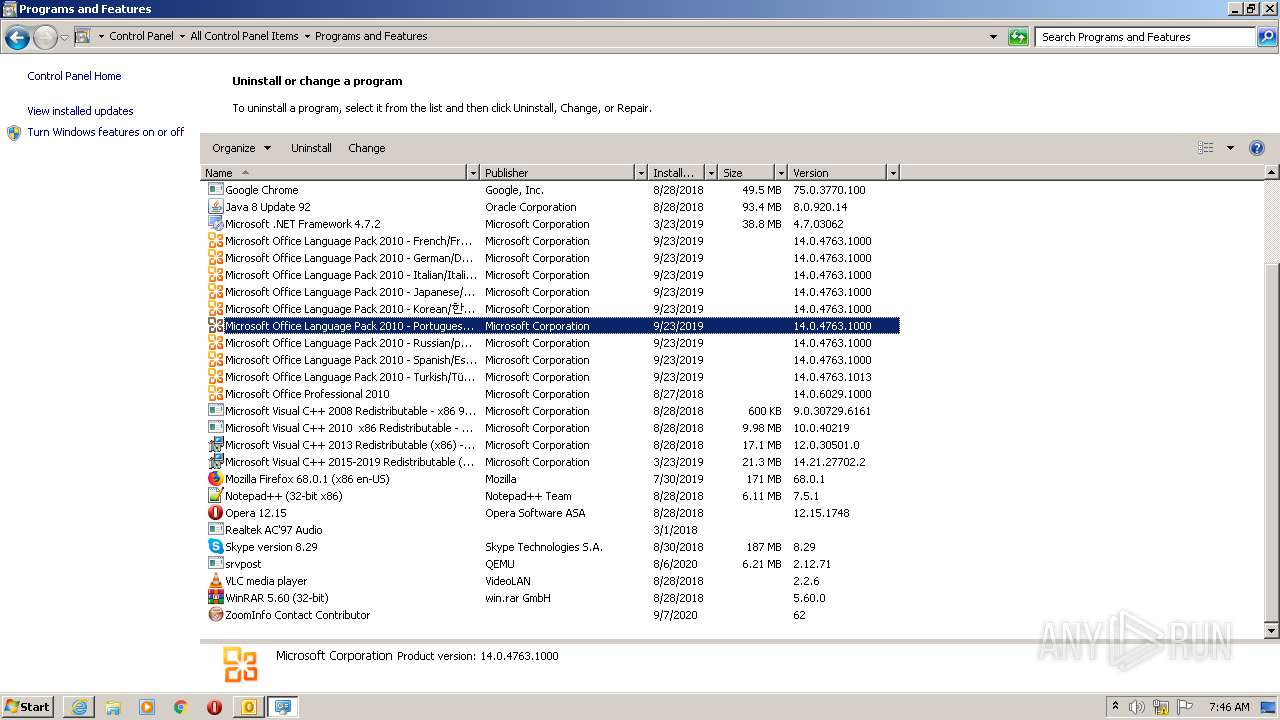
Task: Sort by the Name column header
Action: coord(334,173)
